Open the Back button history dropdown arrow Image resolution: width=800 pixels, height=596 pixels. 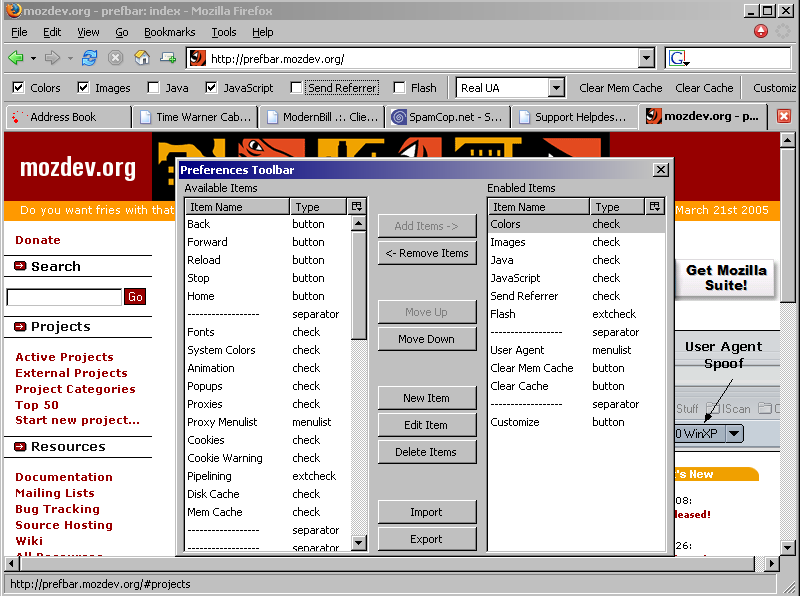click(33, 59)
